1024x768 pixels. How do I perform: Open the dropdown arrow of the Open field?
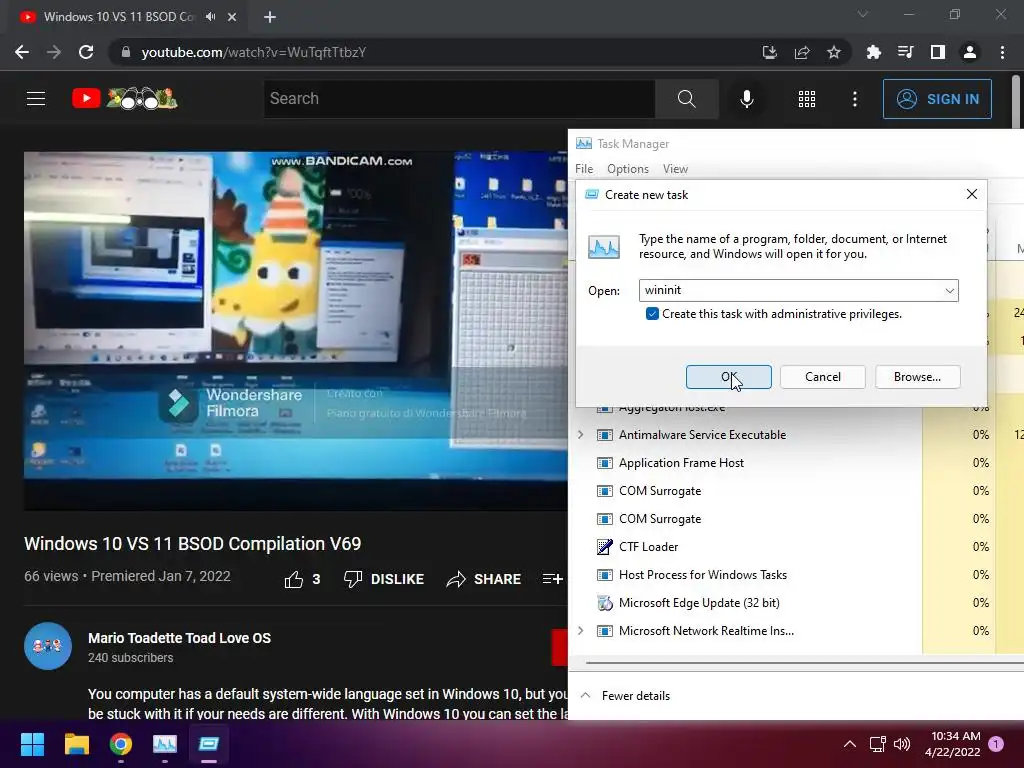950,291
